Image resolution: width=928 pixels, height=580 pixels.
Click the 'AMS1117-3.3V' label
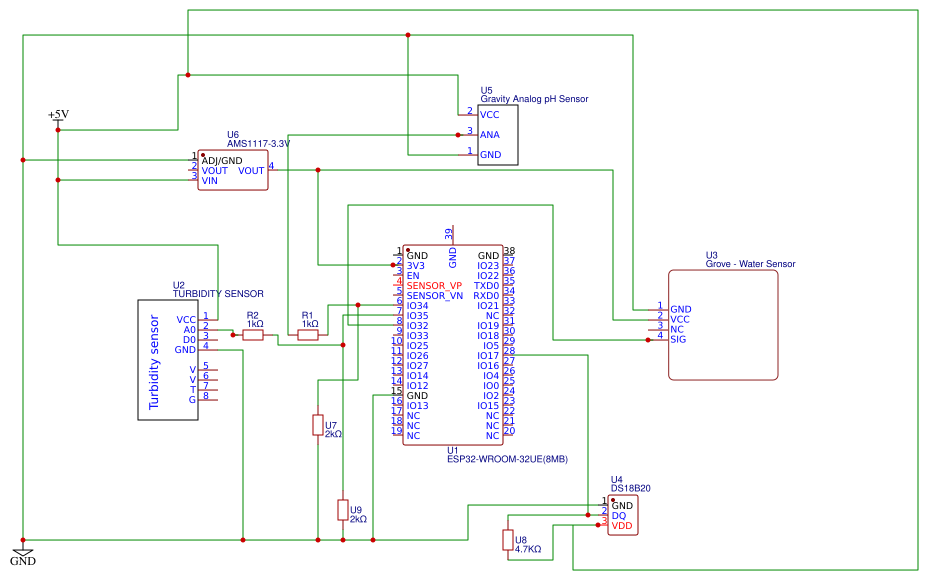pos(259,144)
